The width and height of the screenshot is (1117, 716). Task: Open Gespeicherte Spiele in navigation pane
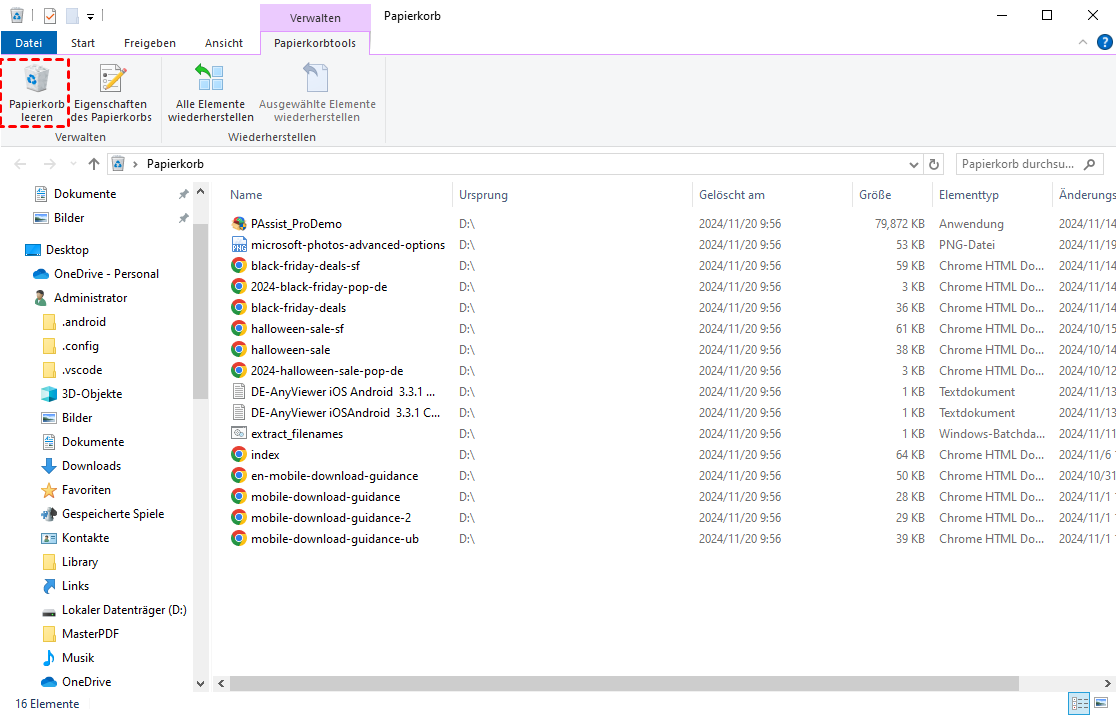click(x=113, y=514)
